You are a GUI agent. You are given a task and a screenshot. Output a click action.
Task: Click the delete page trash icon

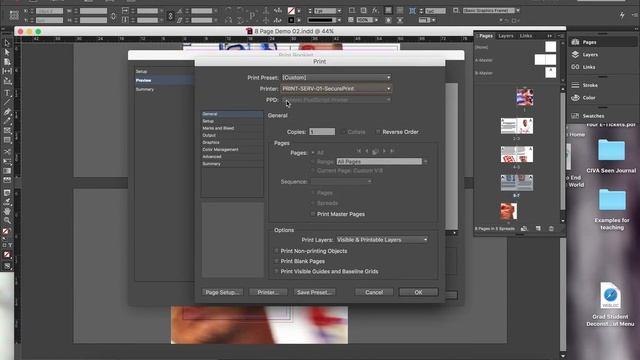coord(551,229)
